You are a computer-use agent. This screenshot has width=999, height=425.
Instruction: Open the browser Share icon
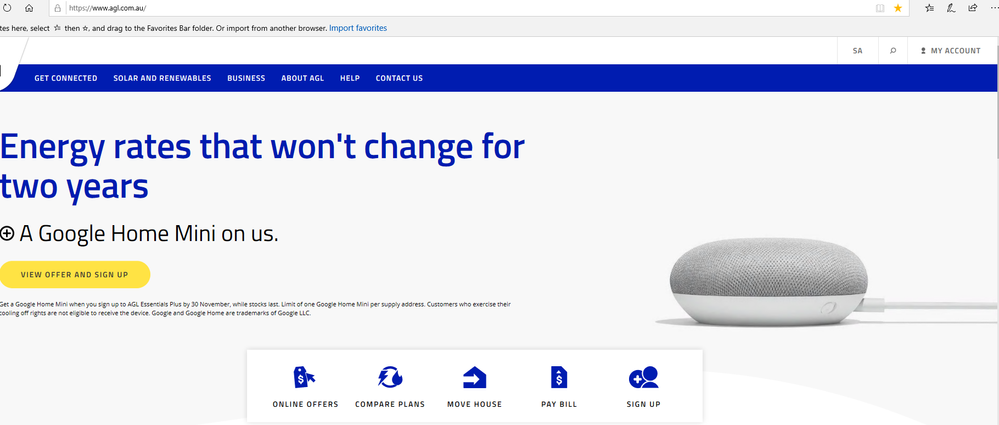pos(972,8)
